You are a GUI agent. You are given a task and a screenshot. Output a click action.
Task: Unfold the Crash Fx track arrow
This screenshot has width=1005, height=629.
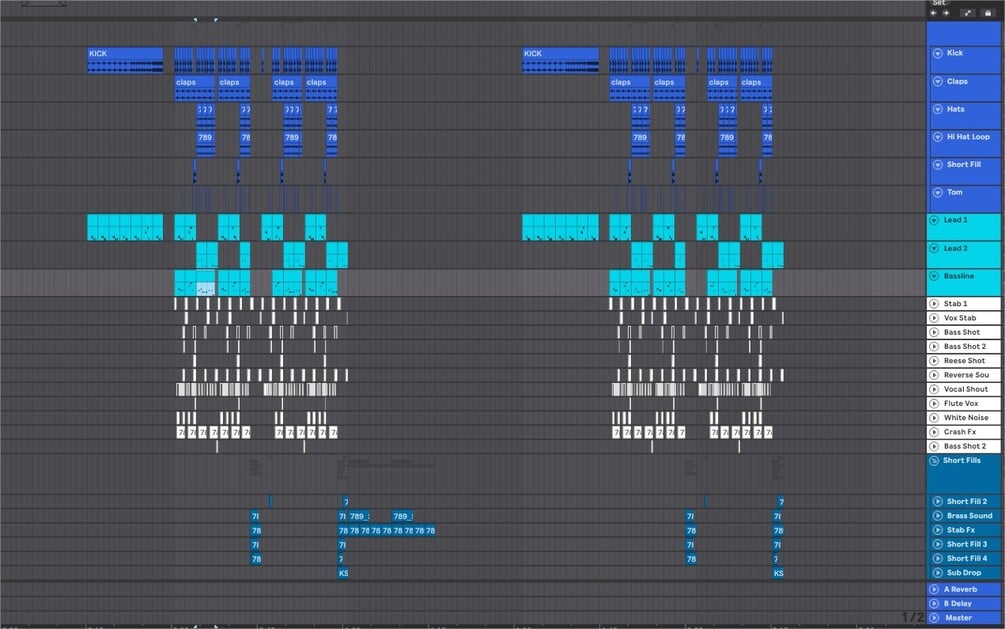[x=934, y=432]
